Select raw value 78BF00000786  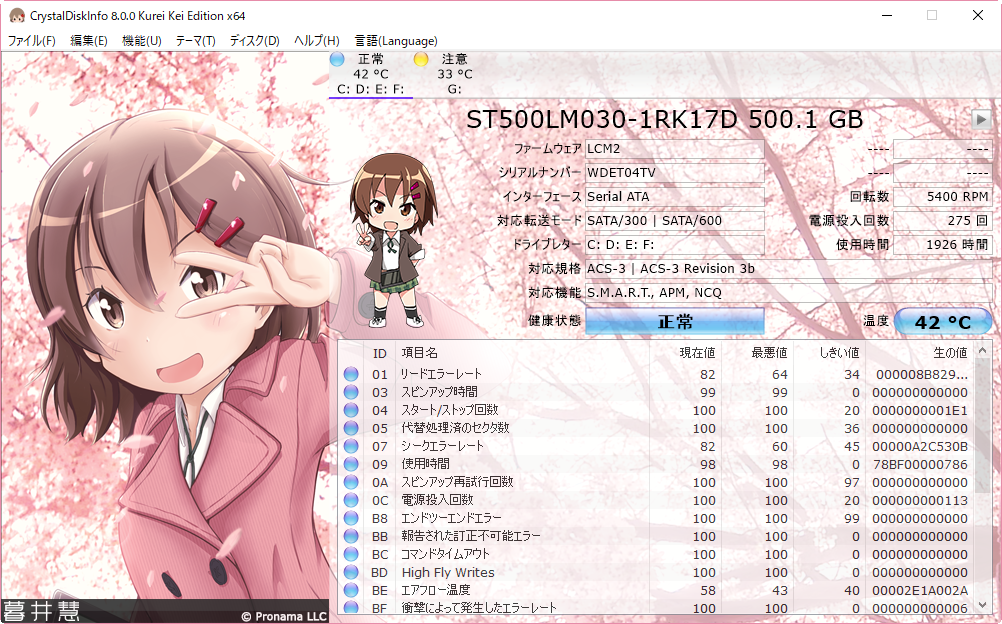pyautogui.click(x=920, y=464)
